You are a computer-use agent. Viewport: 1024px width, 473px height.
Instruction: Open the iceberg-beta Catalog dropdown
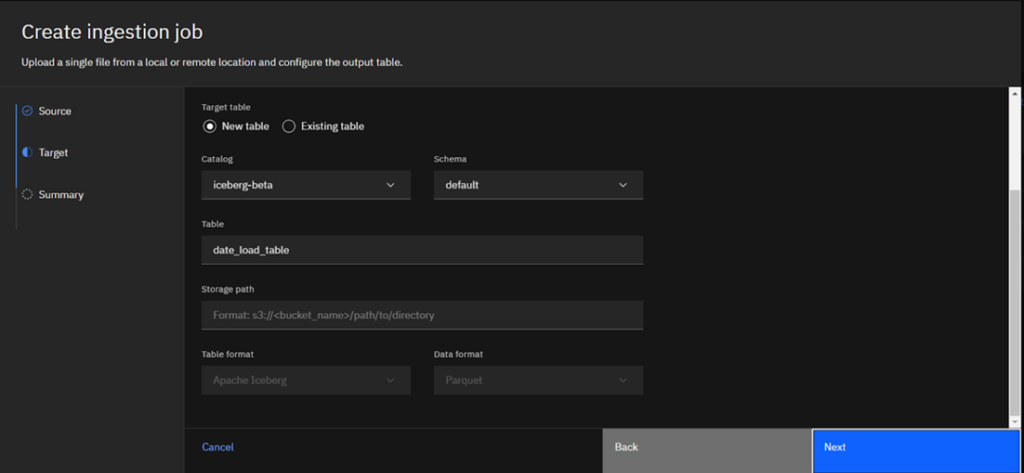pyautogui.click(x=306, y=185)
